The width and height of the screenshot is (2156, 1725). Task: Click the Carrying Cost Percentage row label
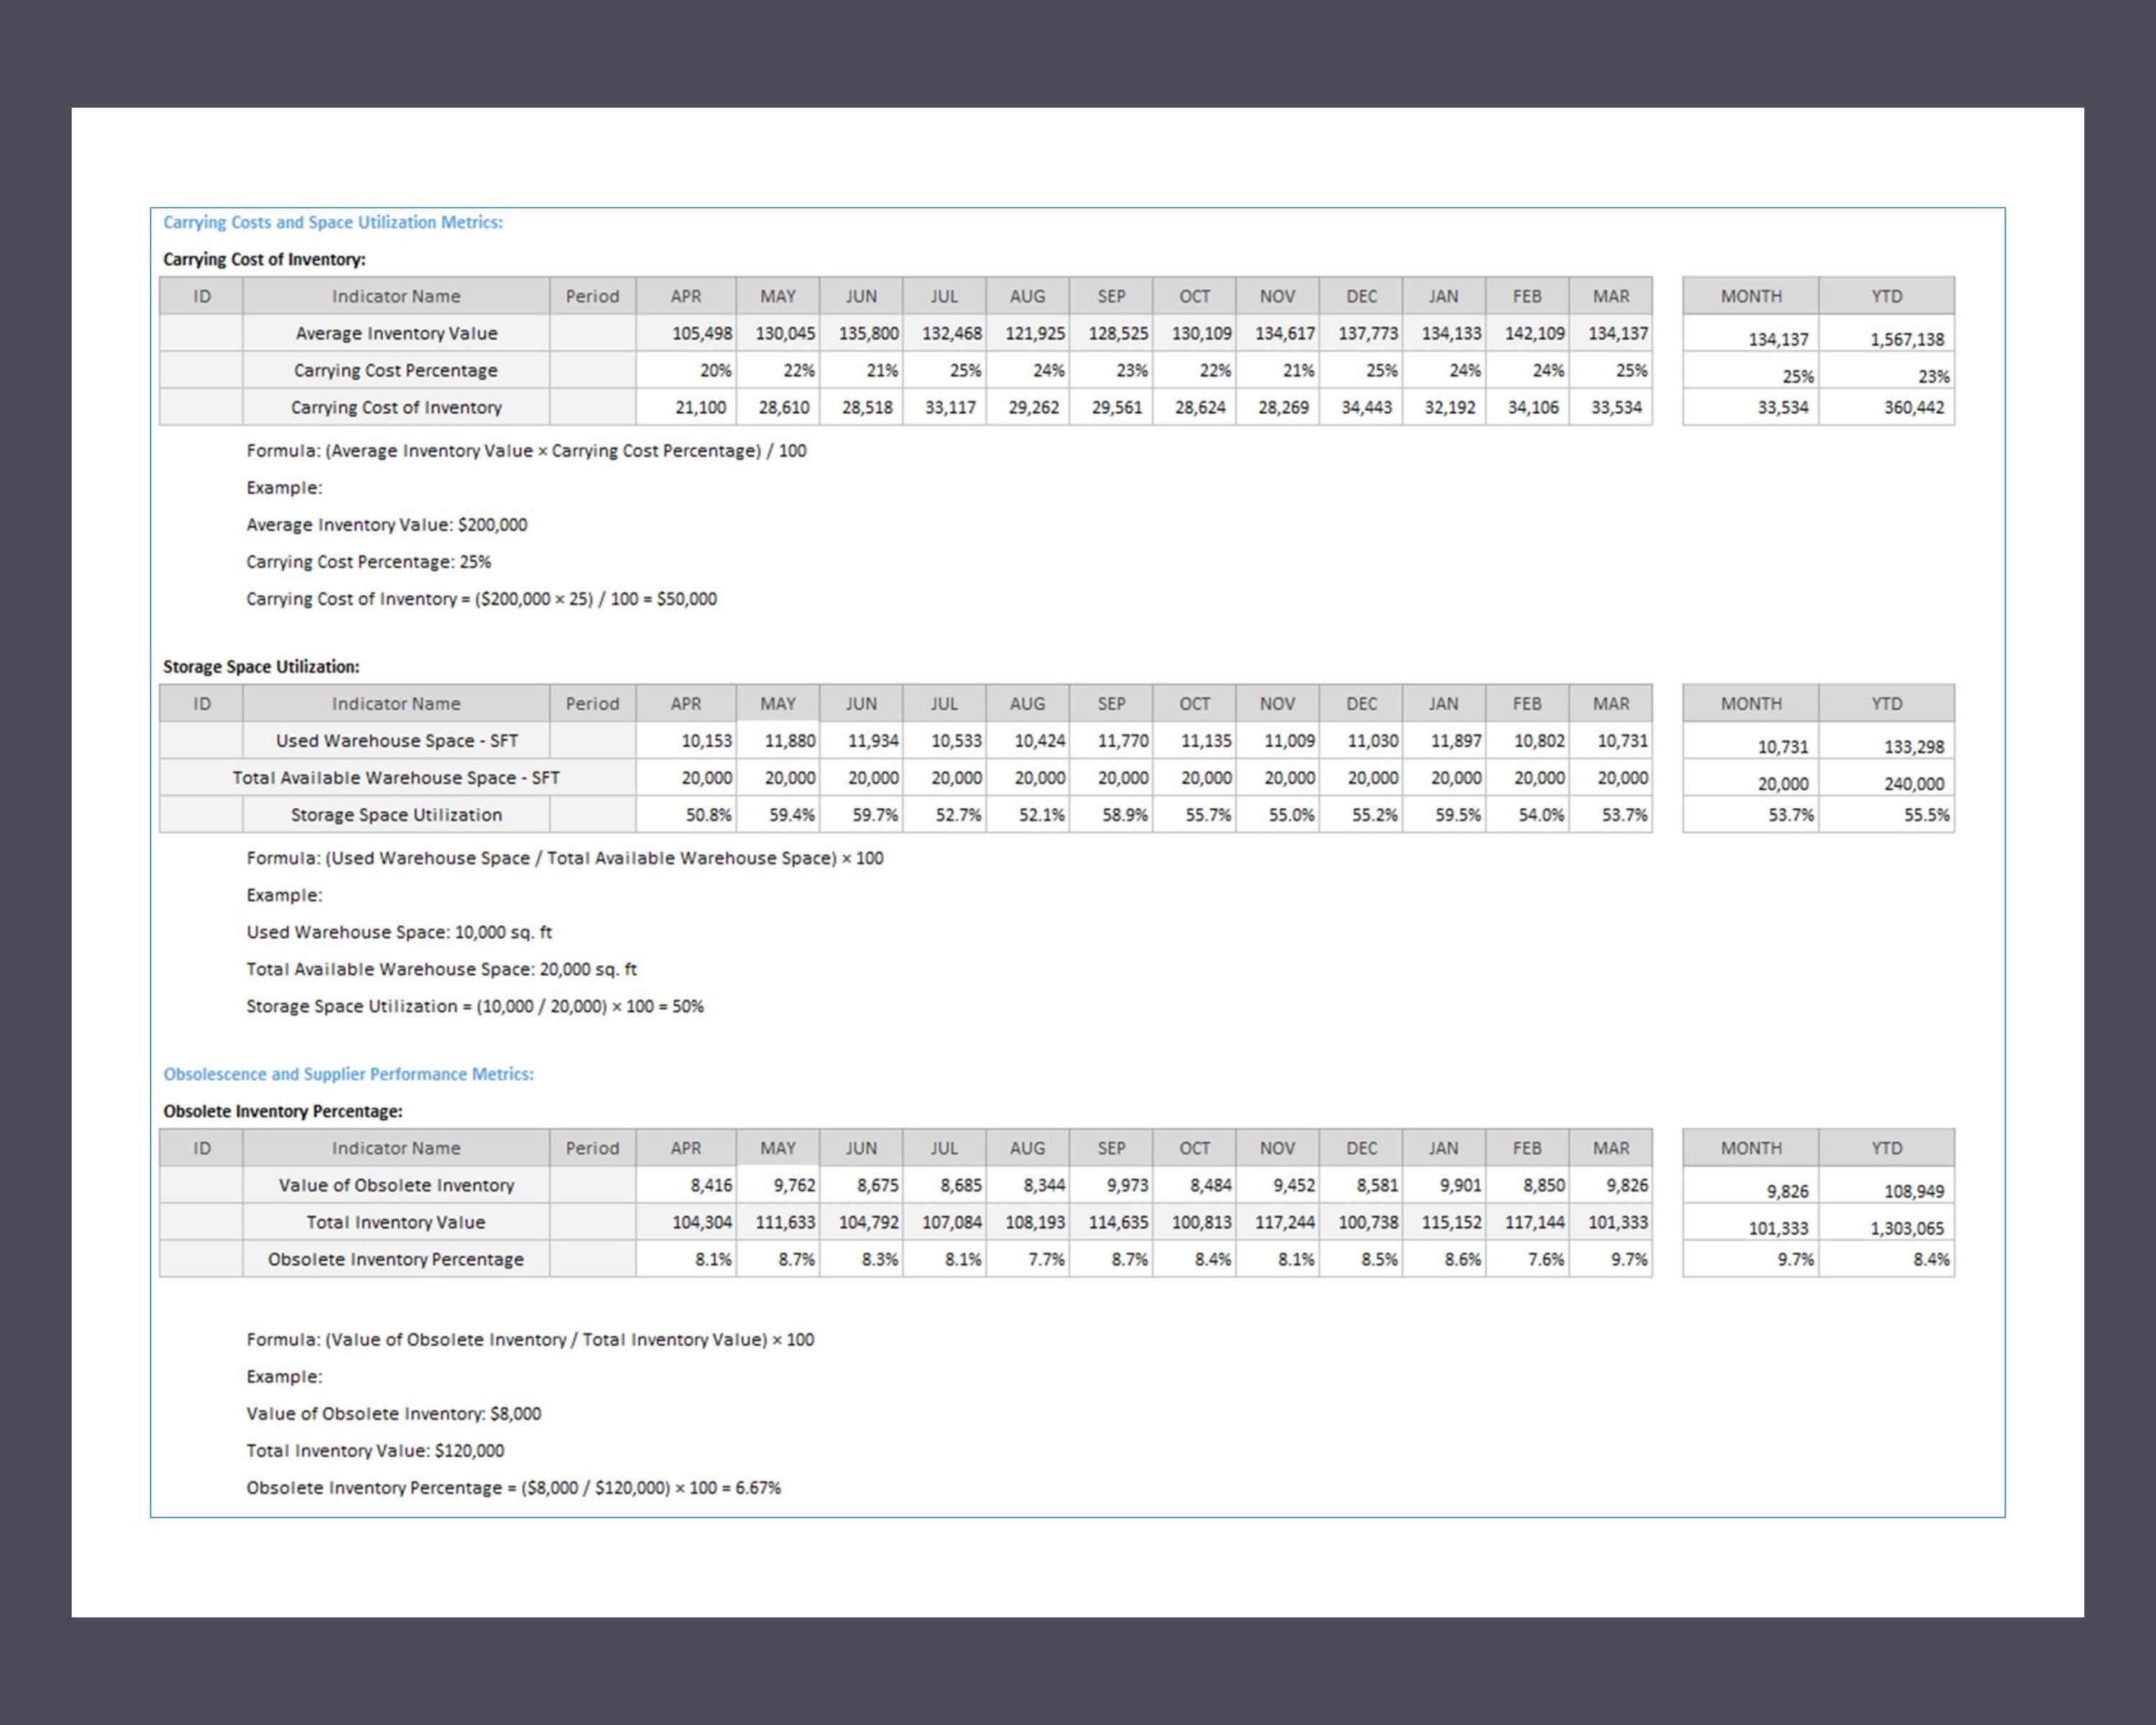coord(396,370)
